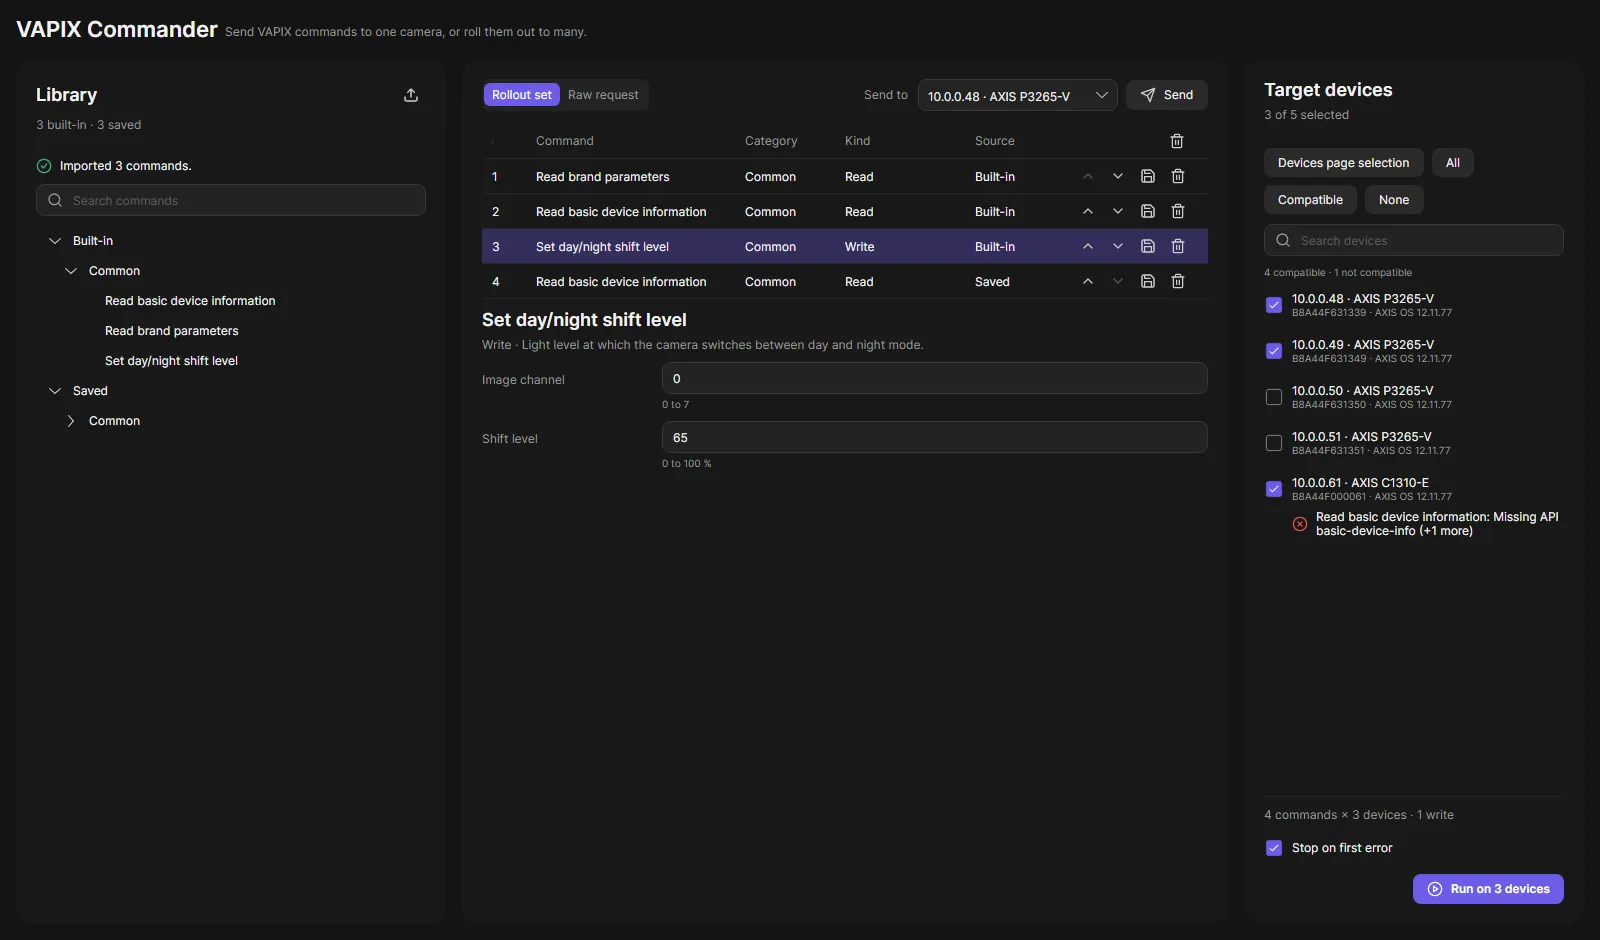Viewport: 1600px width, 940px height.
Task: Check device 10.0.0.51 checkbox
Action: pyautogui.click(x=1274, y=443)
